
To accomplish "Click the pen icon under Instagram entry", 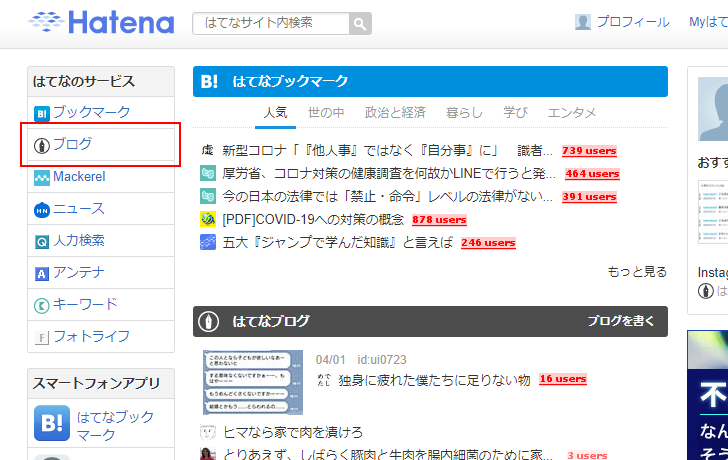I will click(x=706, y=292).
